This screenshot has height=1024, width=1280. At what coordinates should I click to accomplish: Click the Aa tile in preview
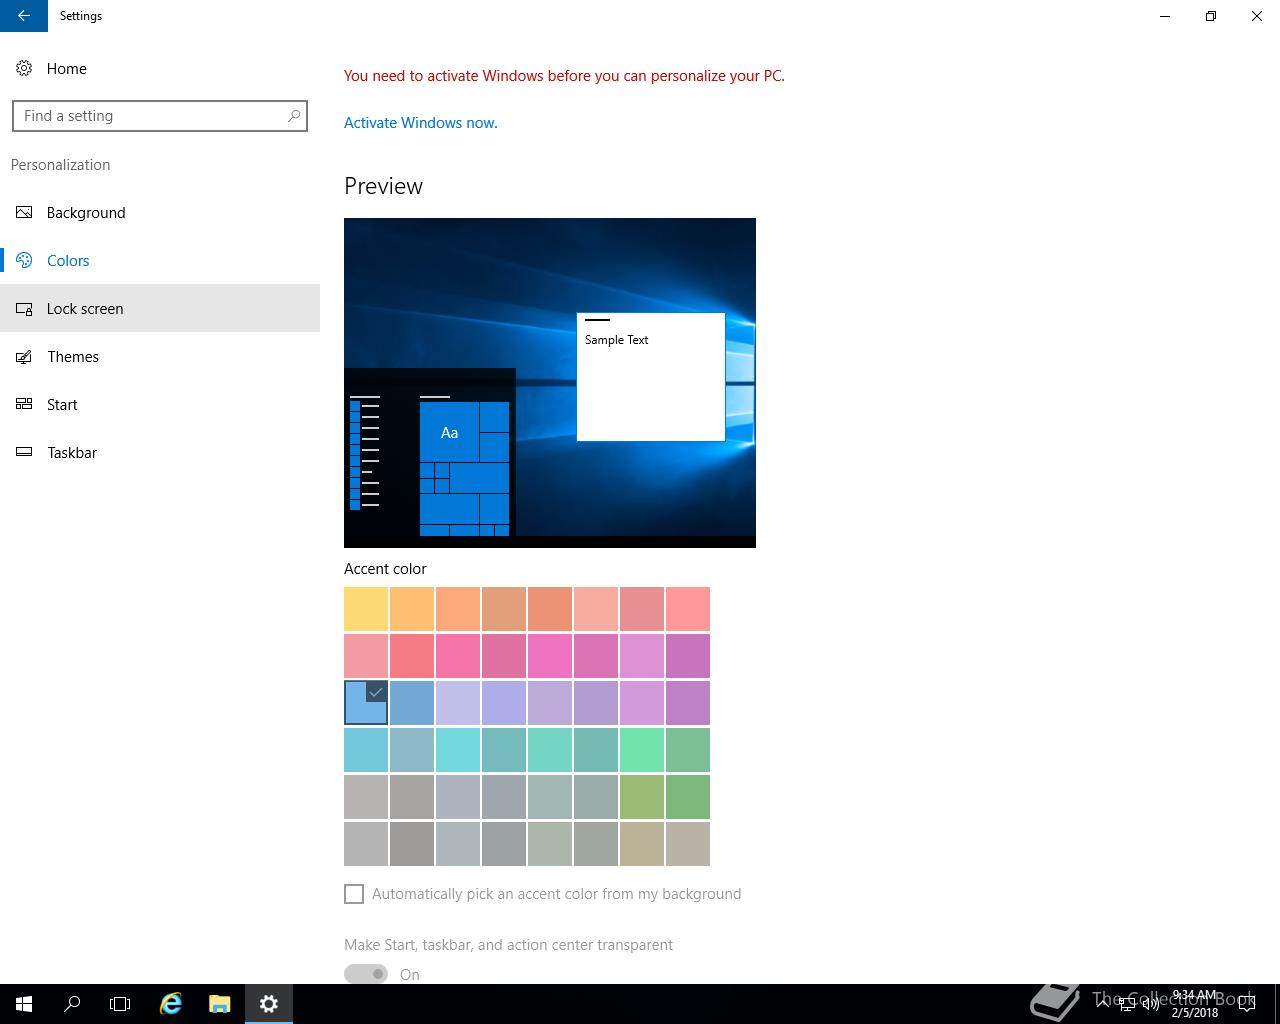(x=450, y=432)
